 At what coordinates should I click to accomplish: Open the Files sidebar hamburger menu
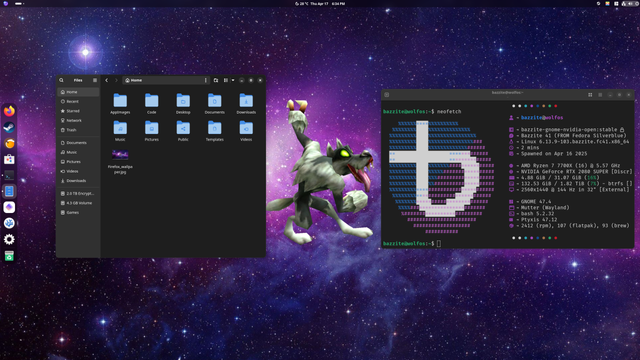click(95, 80)
